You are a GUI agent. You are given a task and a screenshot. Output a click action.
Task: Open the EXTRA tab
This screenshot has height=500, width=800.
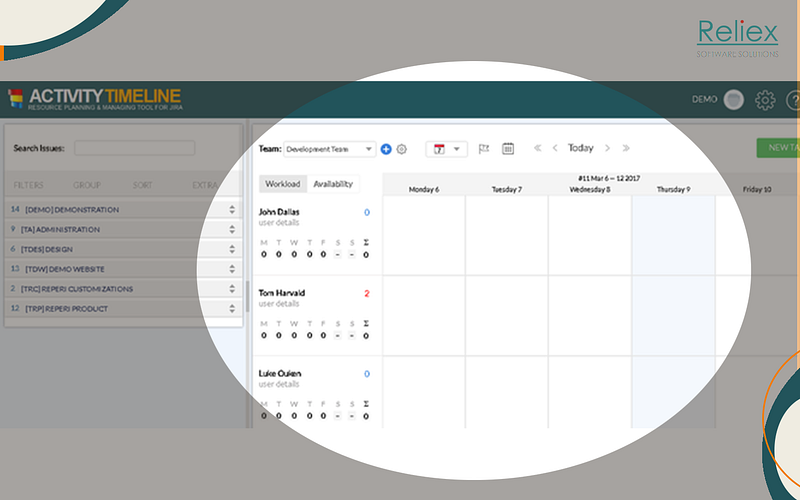(x=205, y=185)
